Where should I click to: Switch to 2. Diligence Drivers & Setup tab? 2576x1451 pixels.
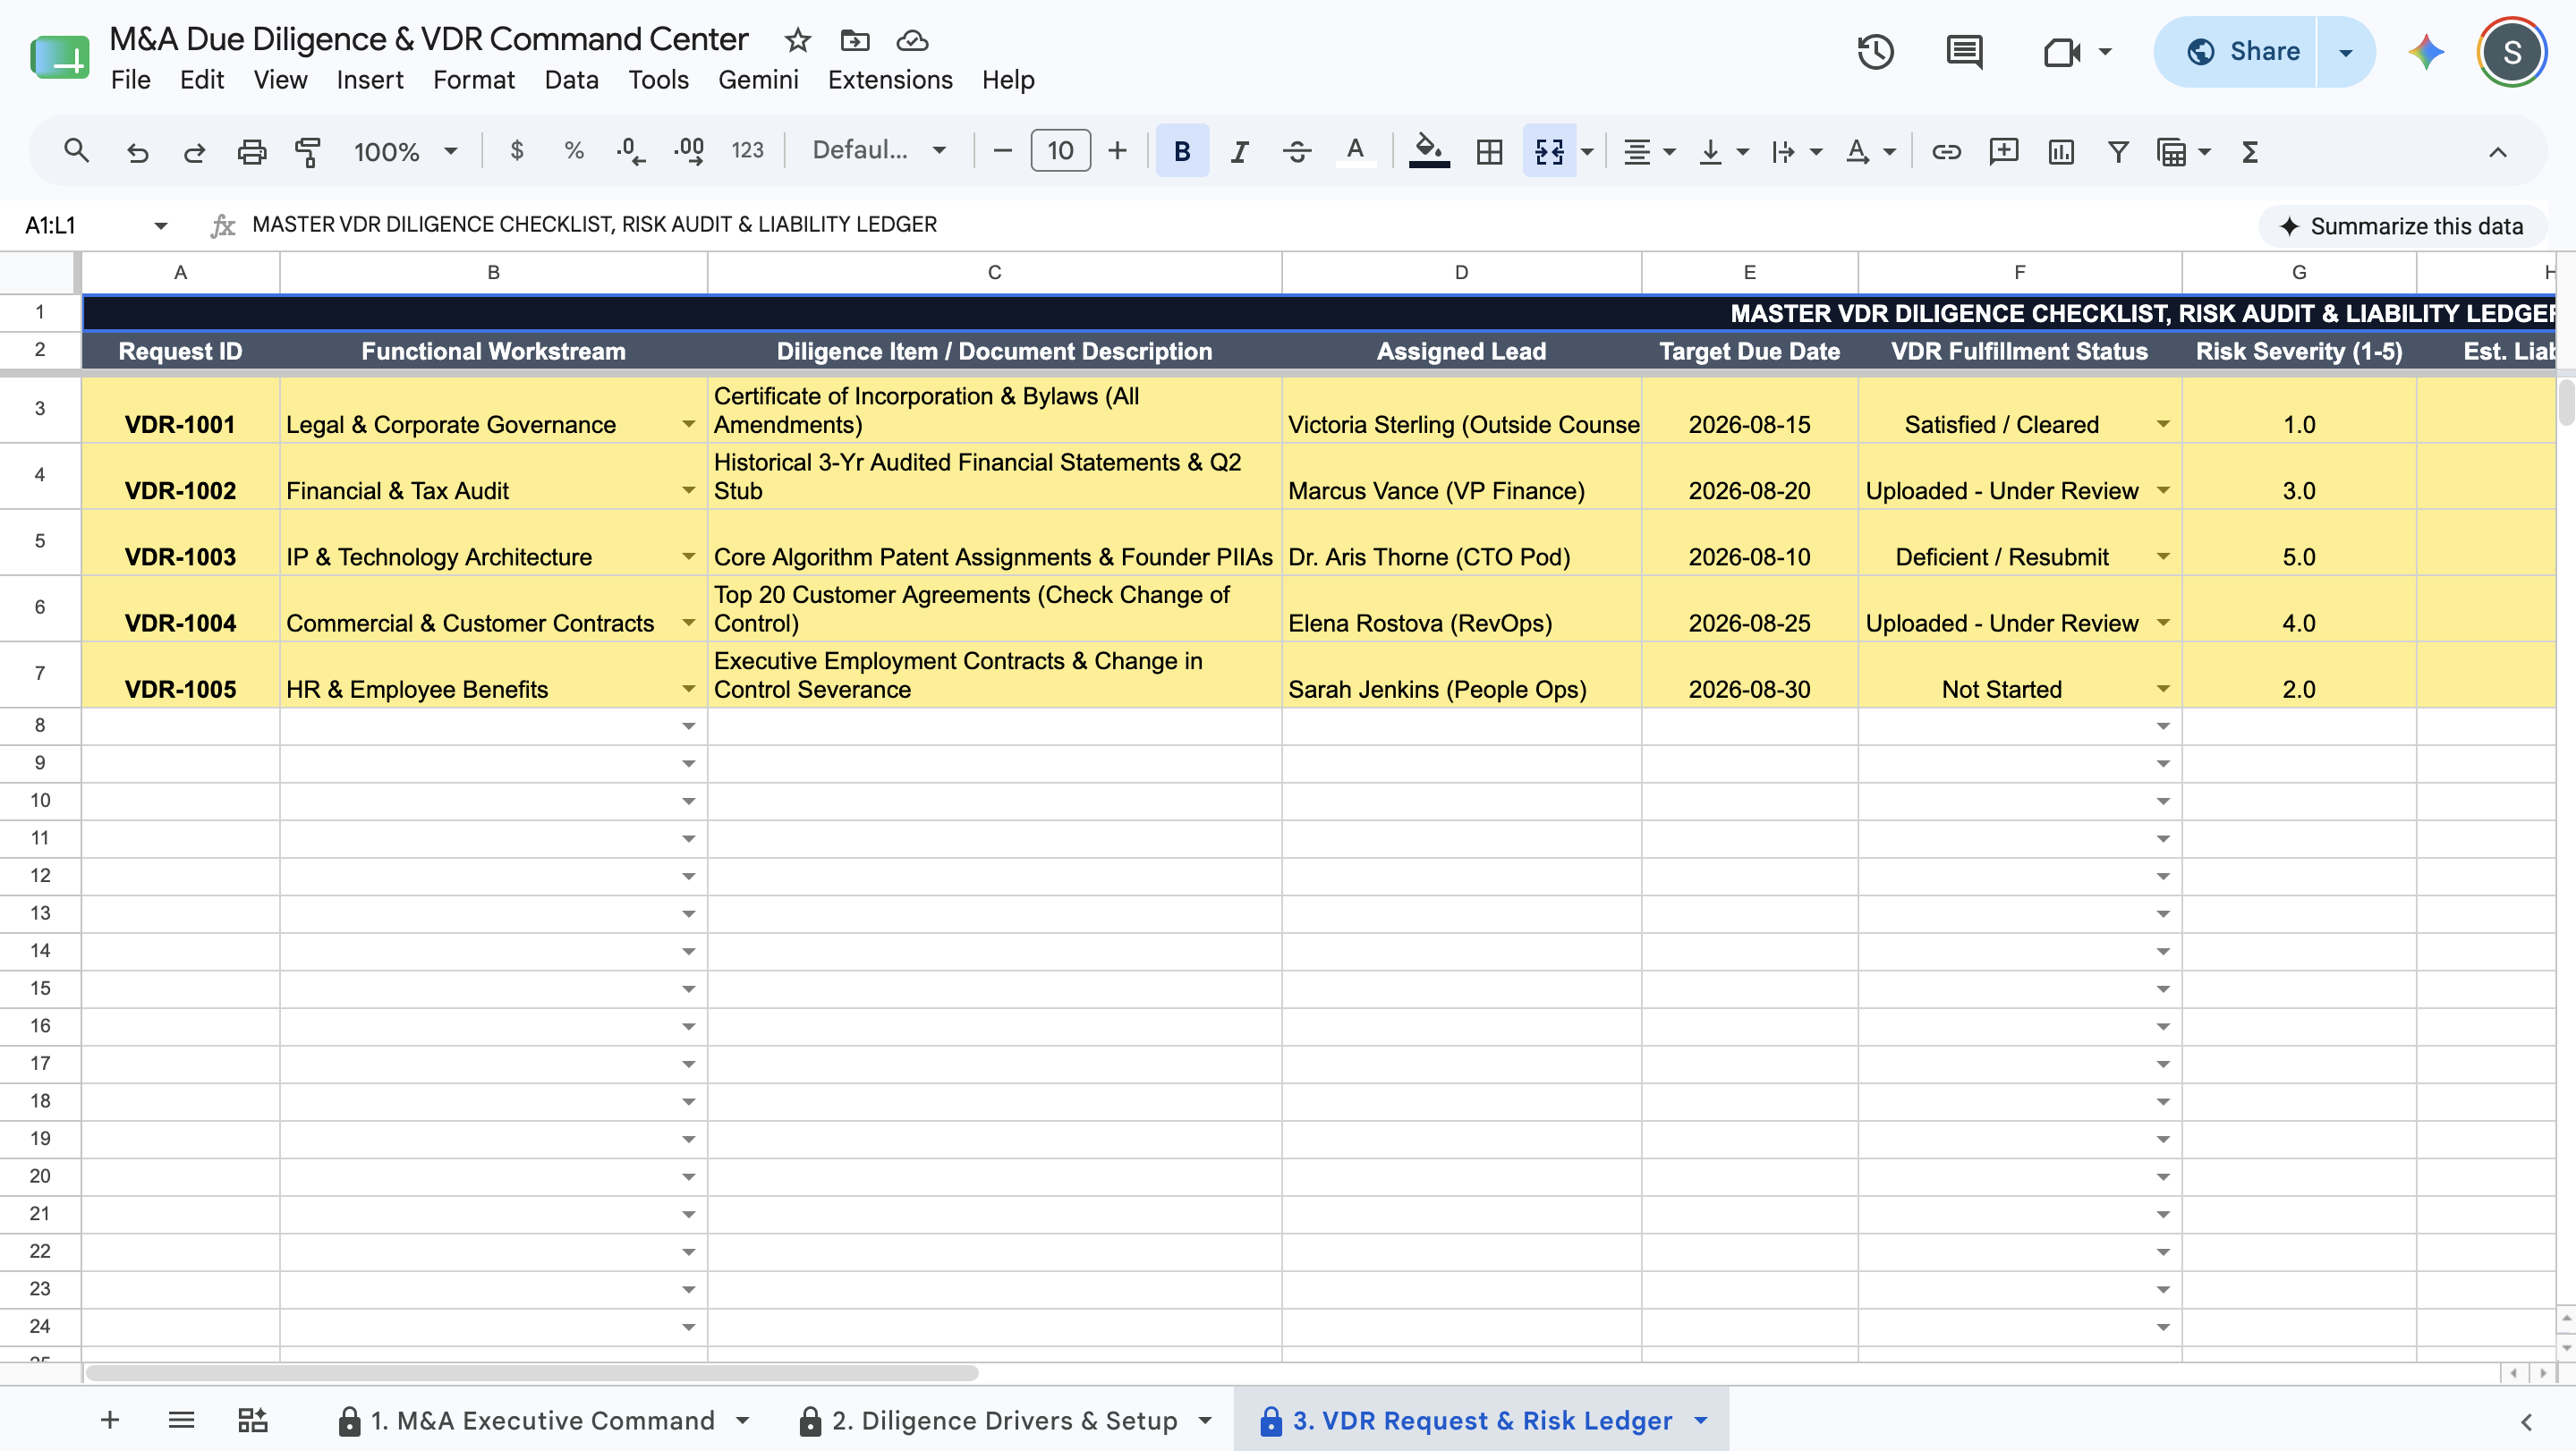pos(1005,1420)
